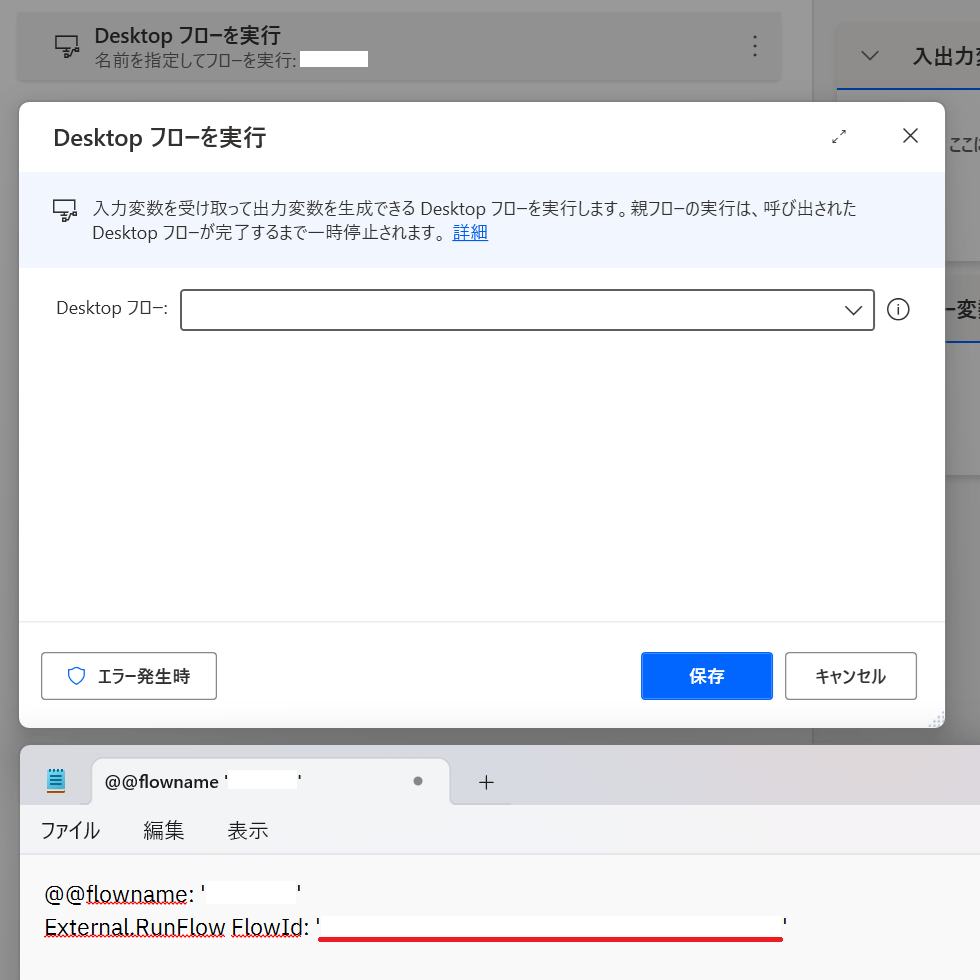The image size is (980, 980).
Task: Open the 編集 menu in Notepad
Action: [164, 830]
